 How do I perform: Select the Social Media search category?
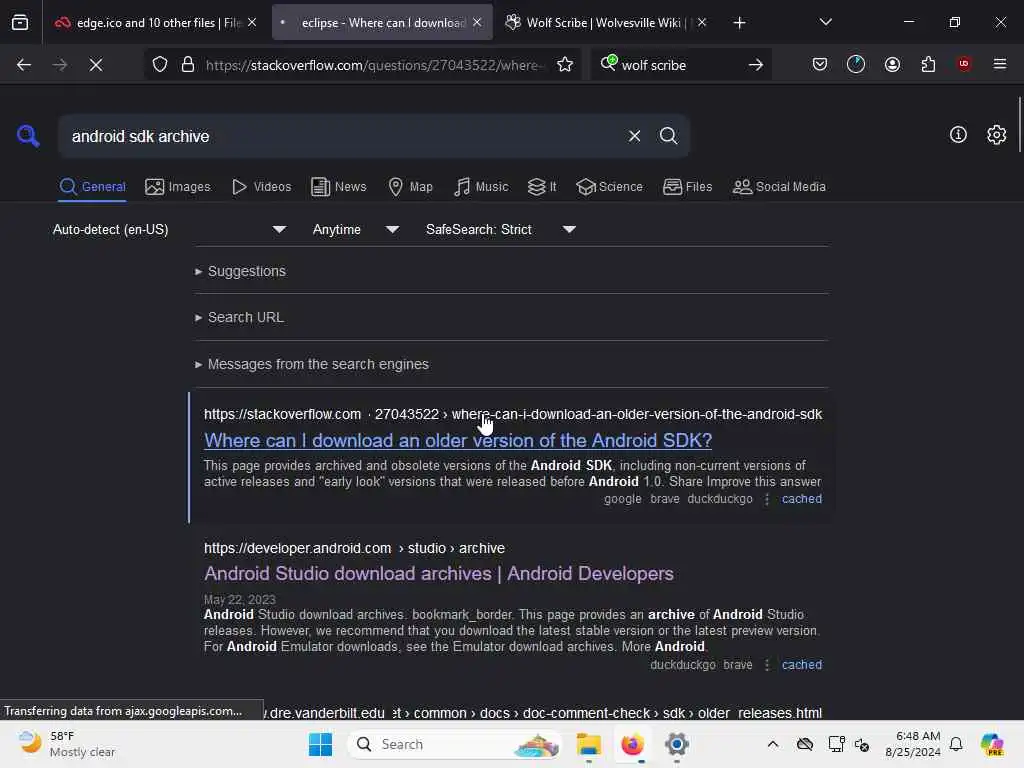click(x=779, y=187)
